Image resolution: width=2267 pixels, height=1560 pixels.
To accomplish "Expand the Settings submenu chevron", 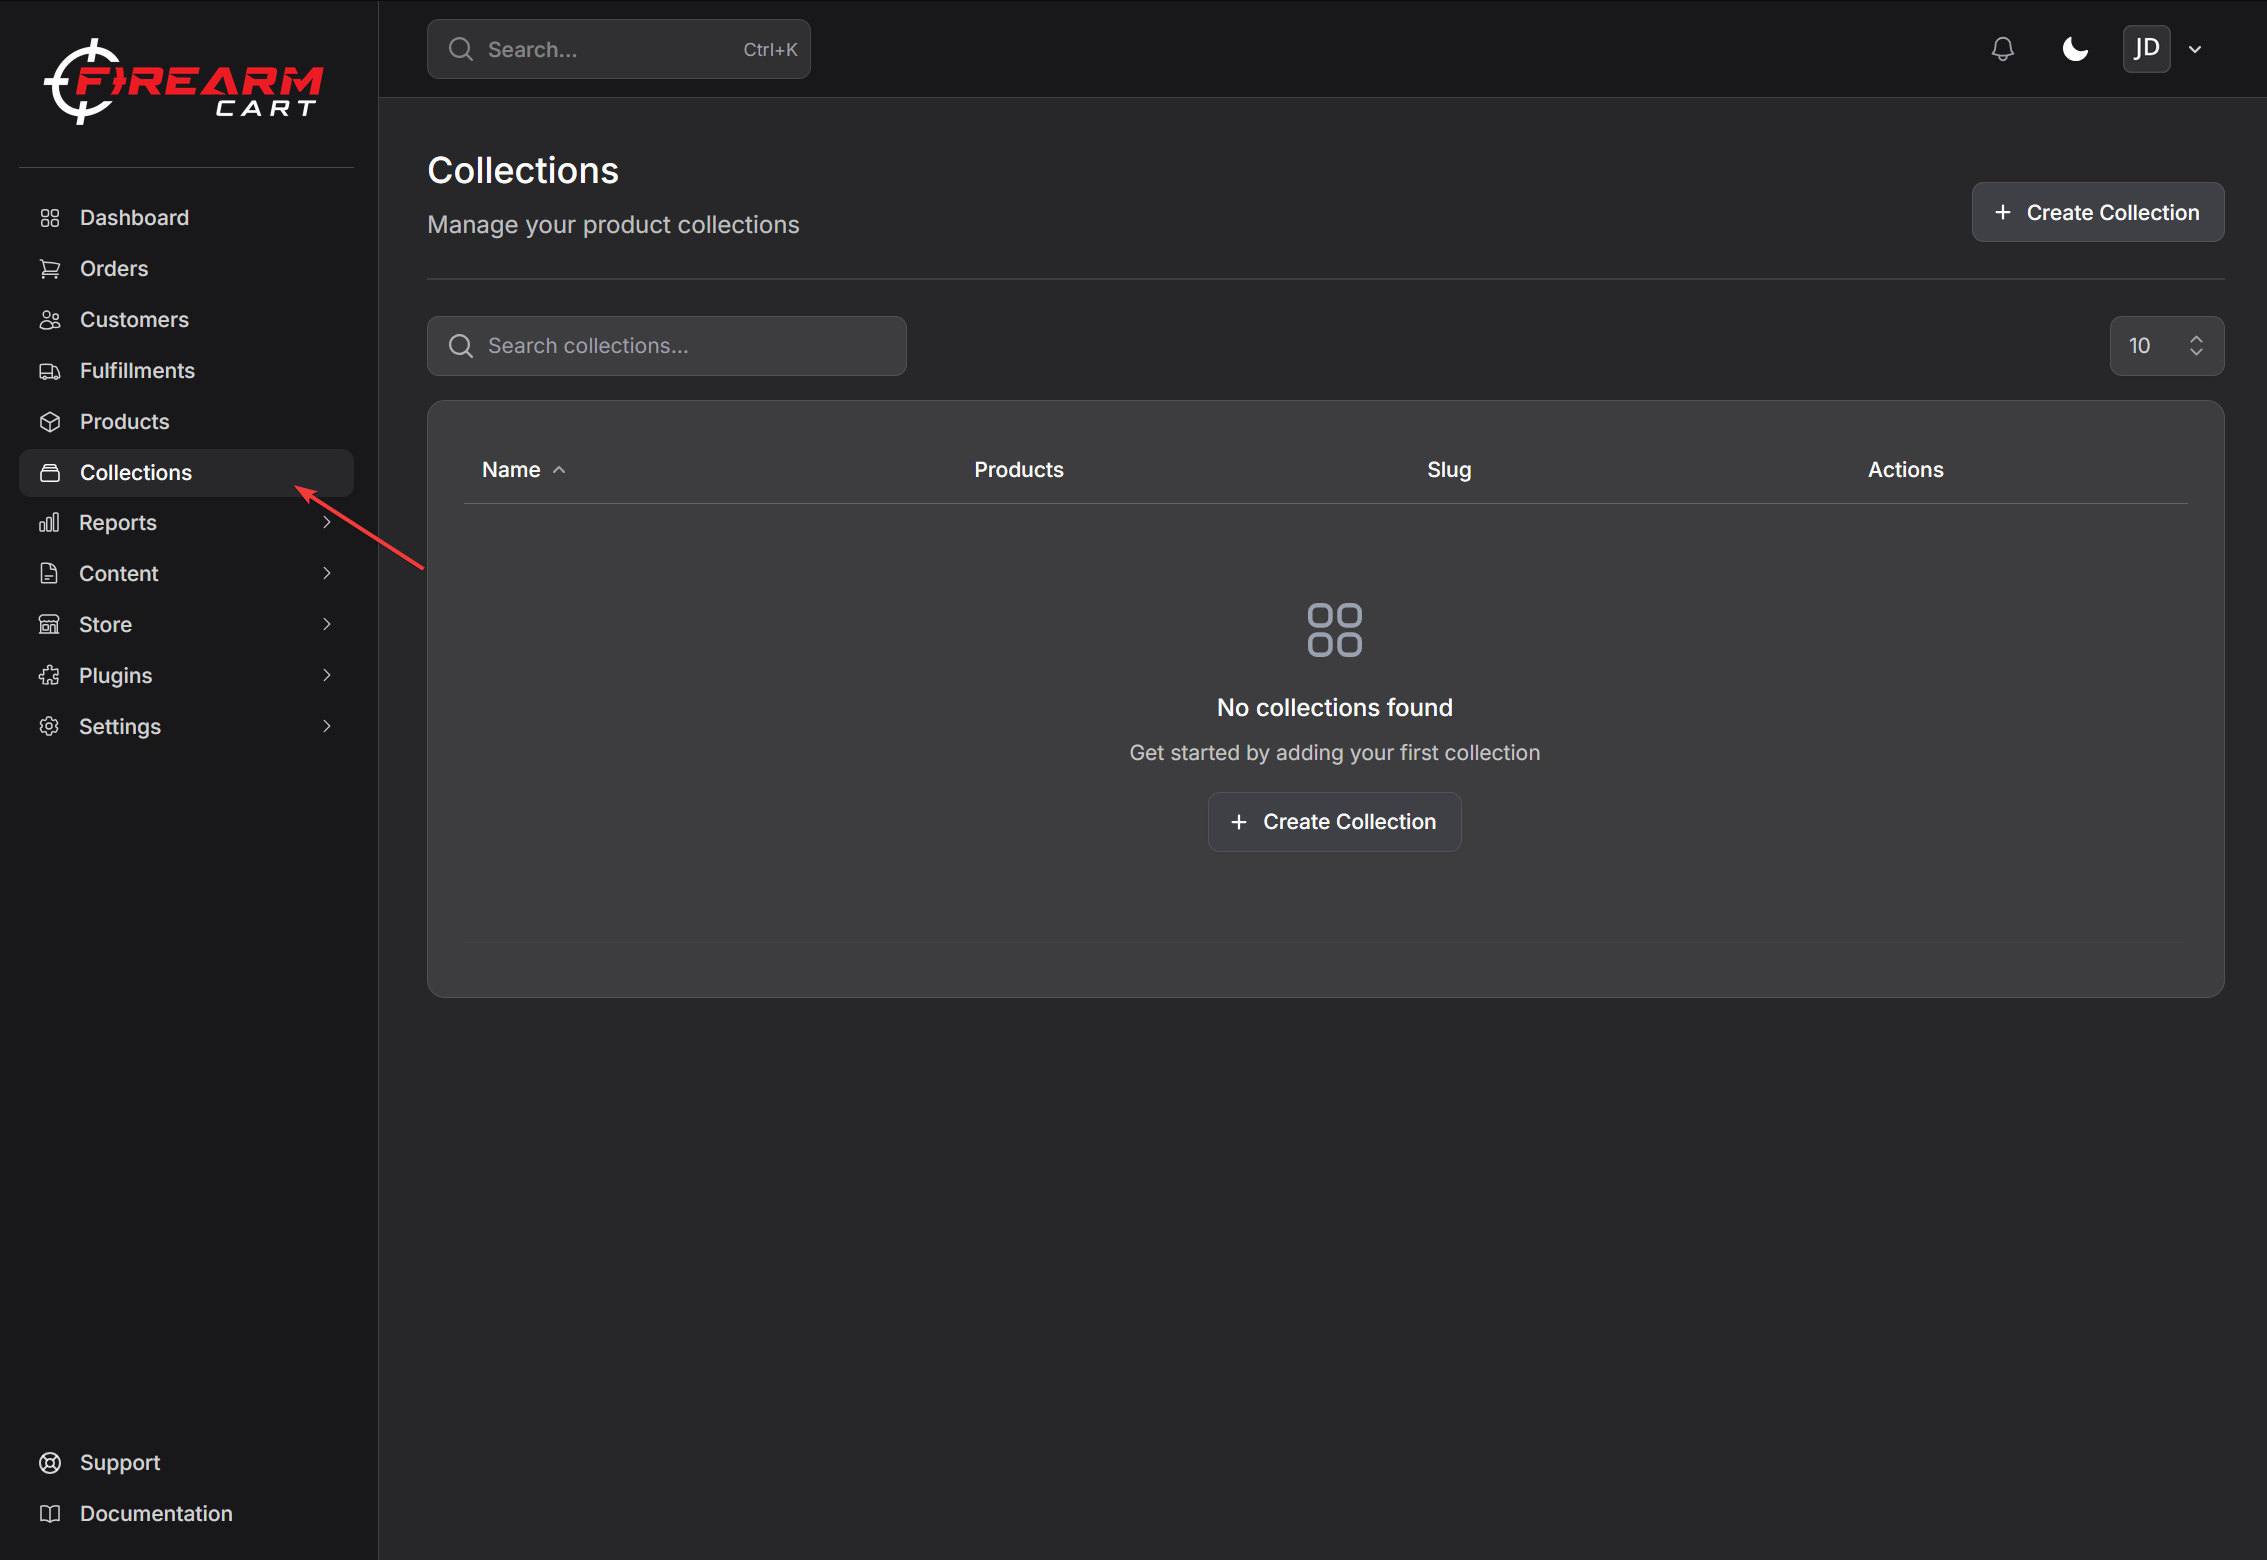I will [x=327, y=726].
